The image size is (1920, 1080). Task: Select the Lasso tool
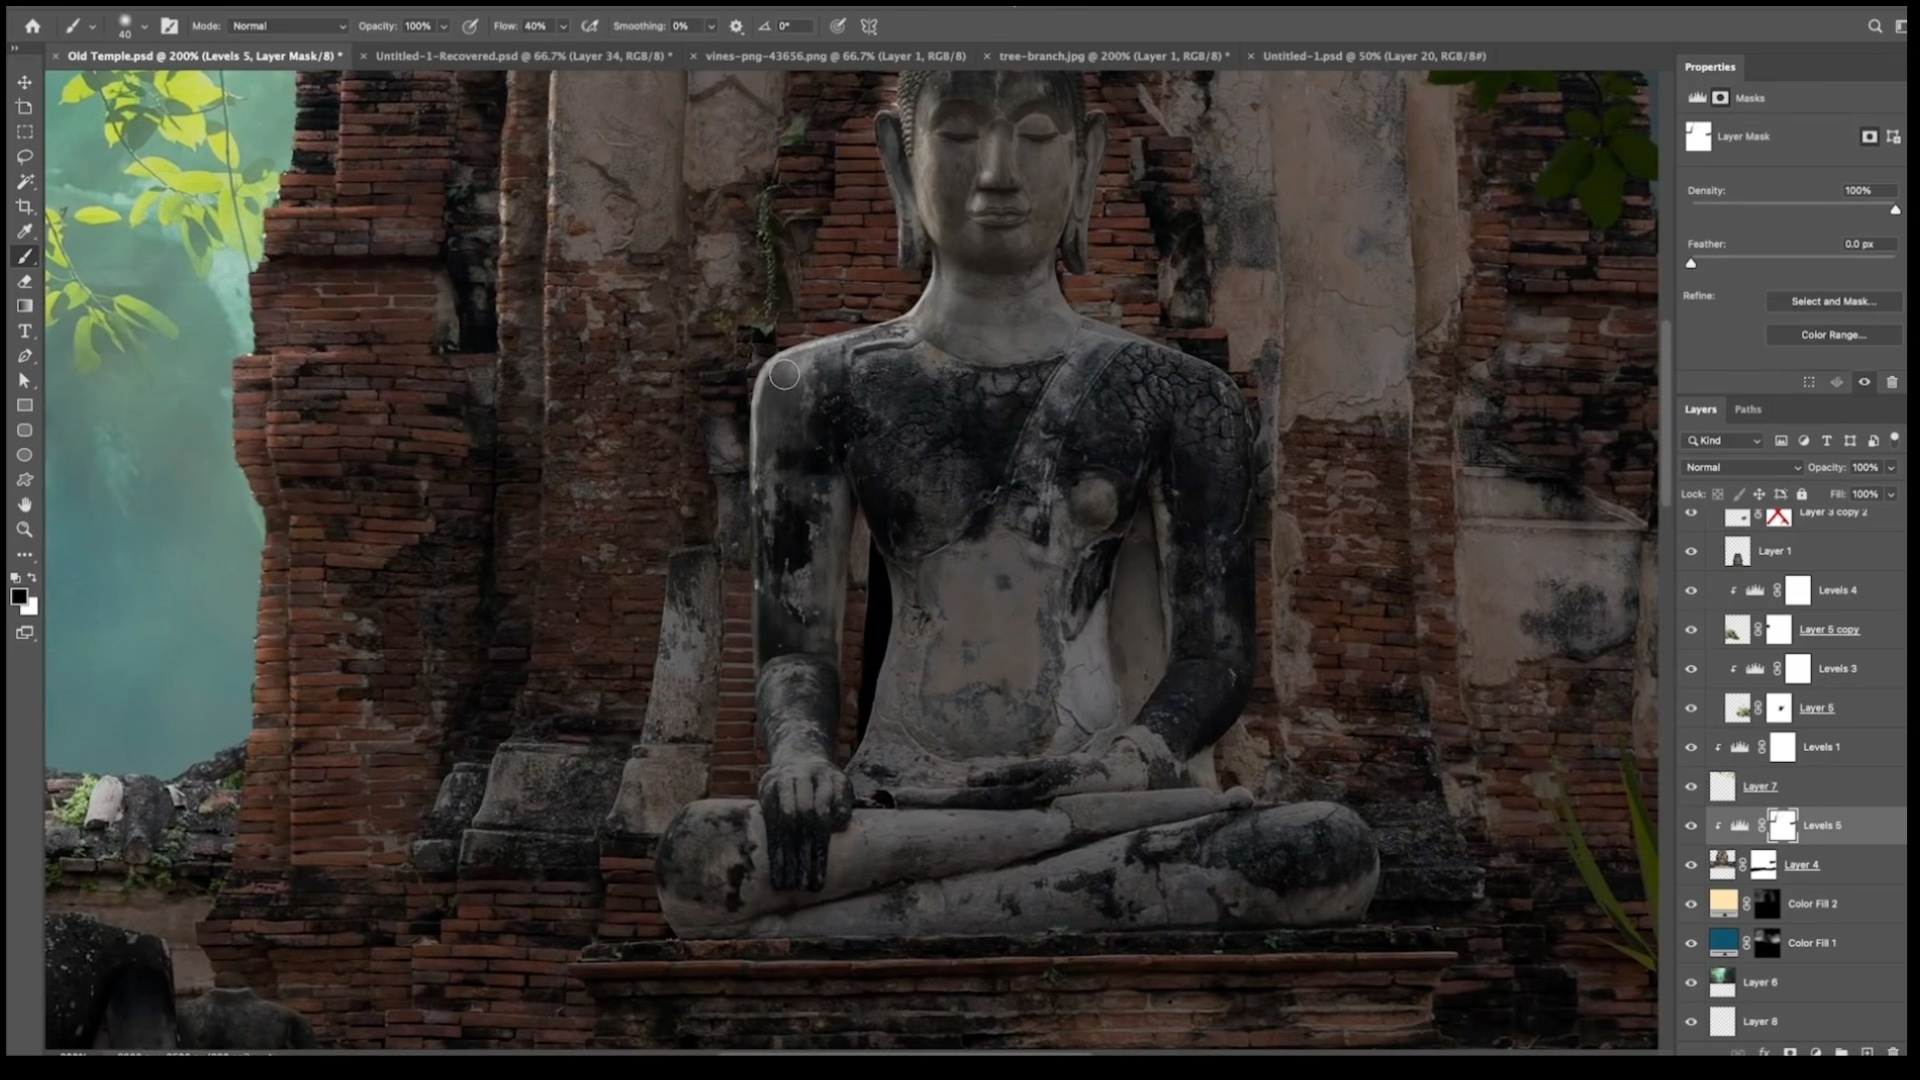(x=25, y=157)
